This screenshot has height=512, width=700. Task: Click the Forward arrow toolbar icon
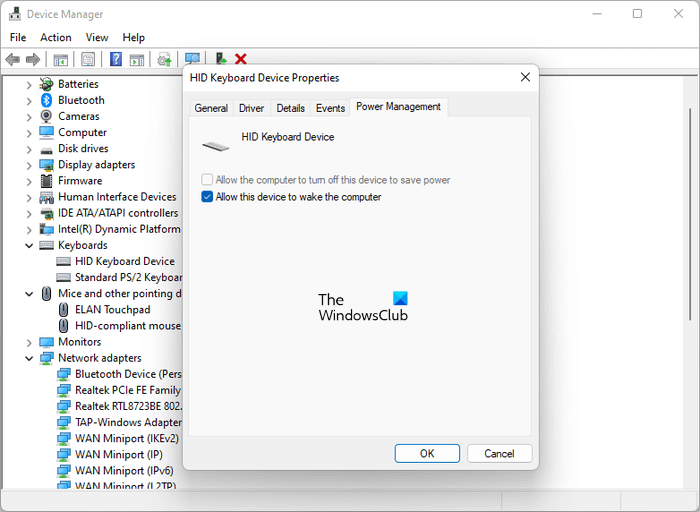[x=33, y=59]
